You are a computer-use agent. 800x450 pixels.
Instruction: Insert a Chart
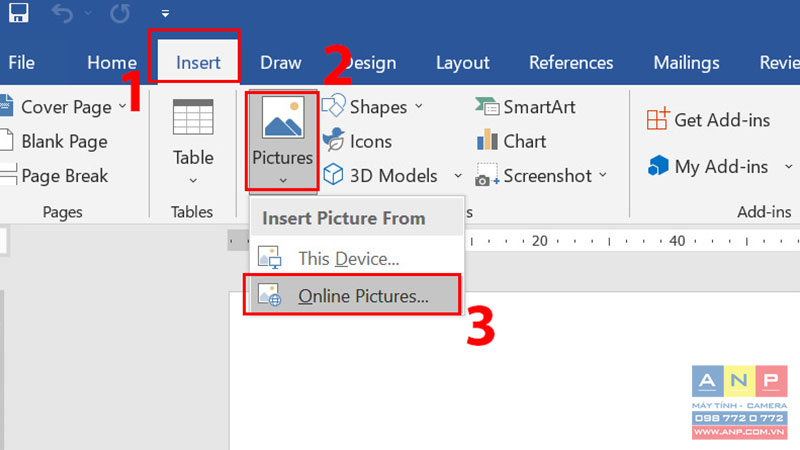point(511,141)
